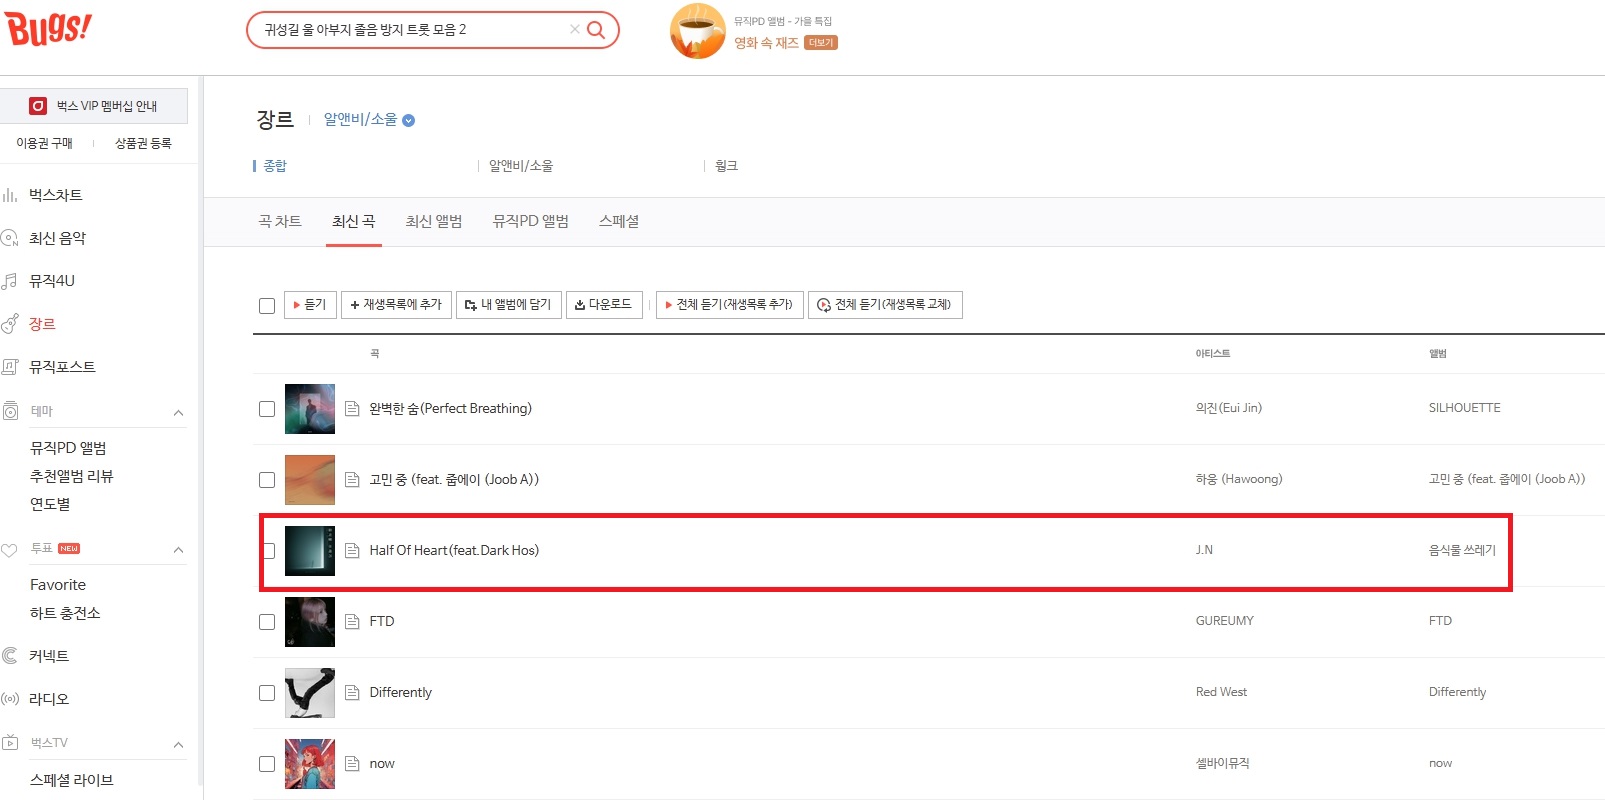This screenshot has height=800, width=1605.
Task: Click the search magnifier icon
Action: (596, 30)
